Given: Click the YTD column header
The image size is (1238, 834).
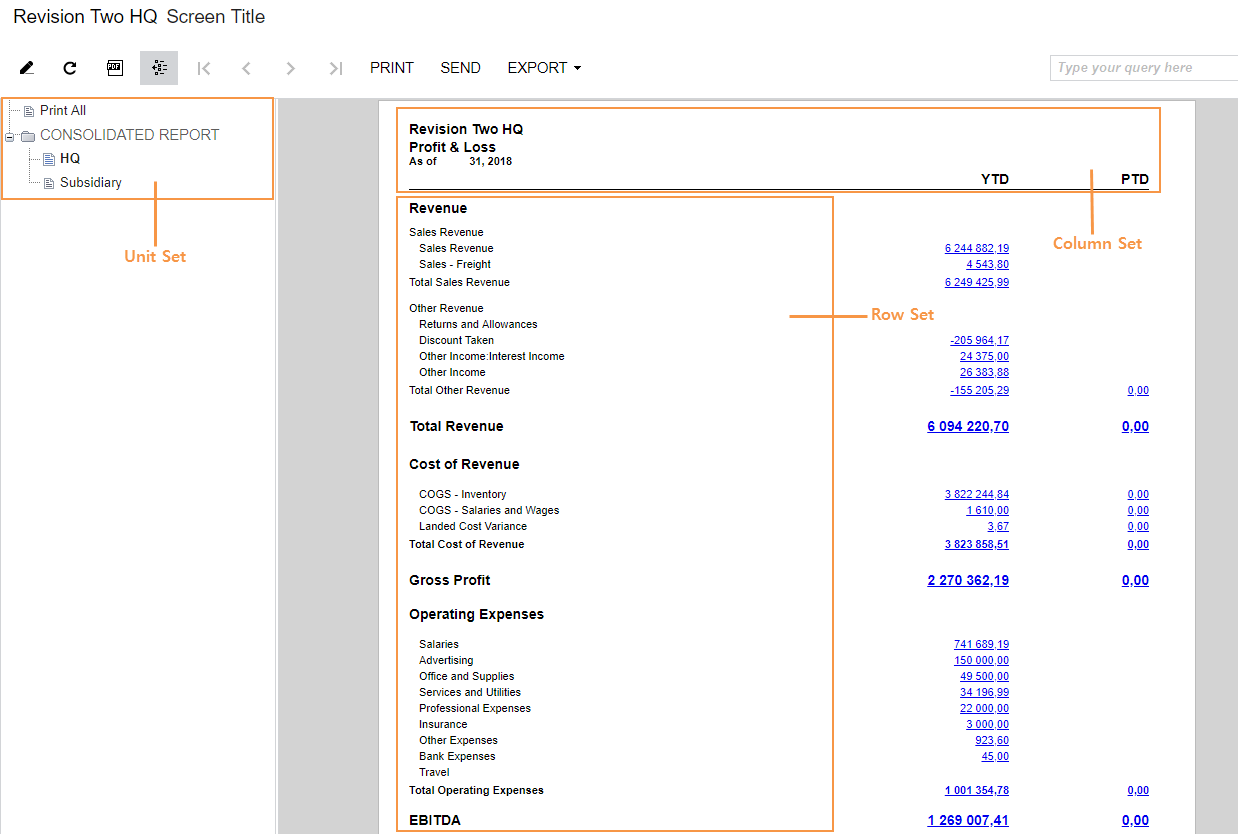Looking at the screenshot, I should click(995, 179).
